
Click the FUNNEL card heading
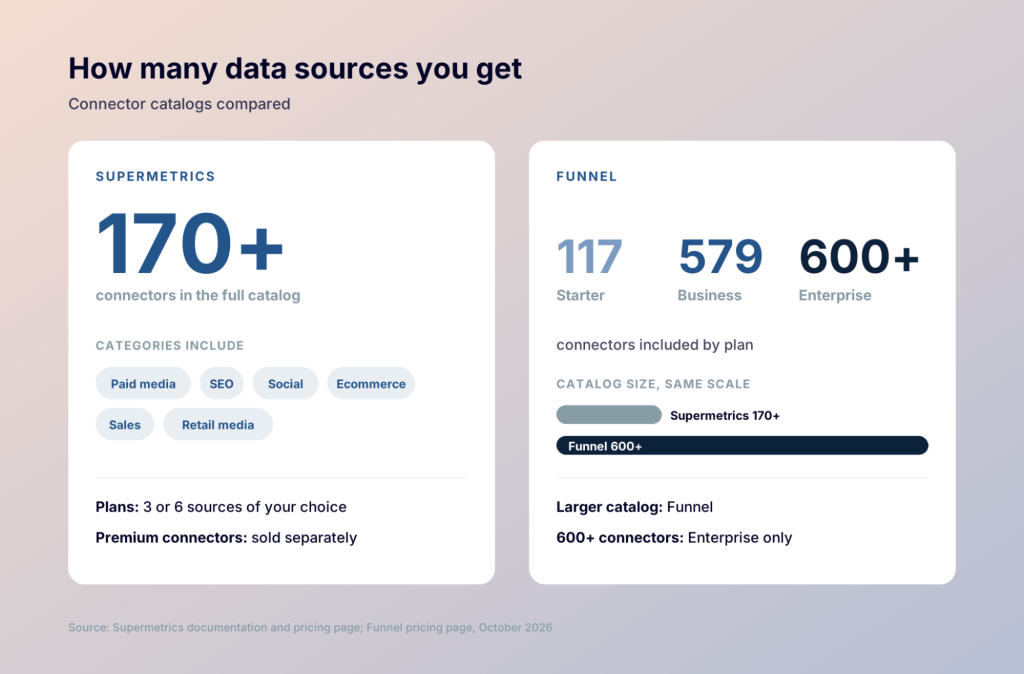point(586,176)
